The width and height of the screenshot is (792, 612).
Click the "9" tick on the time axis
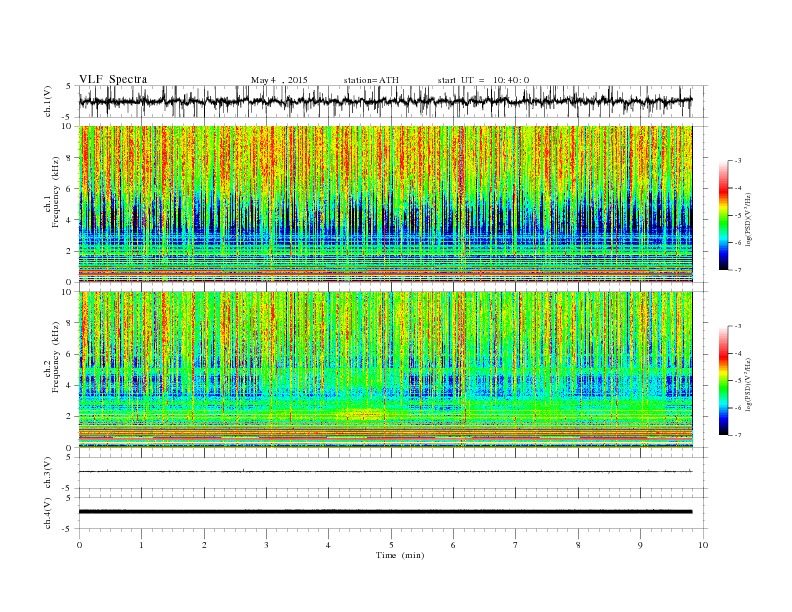(x=640, y=545)
